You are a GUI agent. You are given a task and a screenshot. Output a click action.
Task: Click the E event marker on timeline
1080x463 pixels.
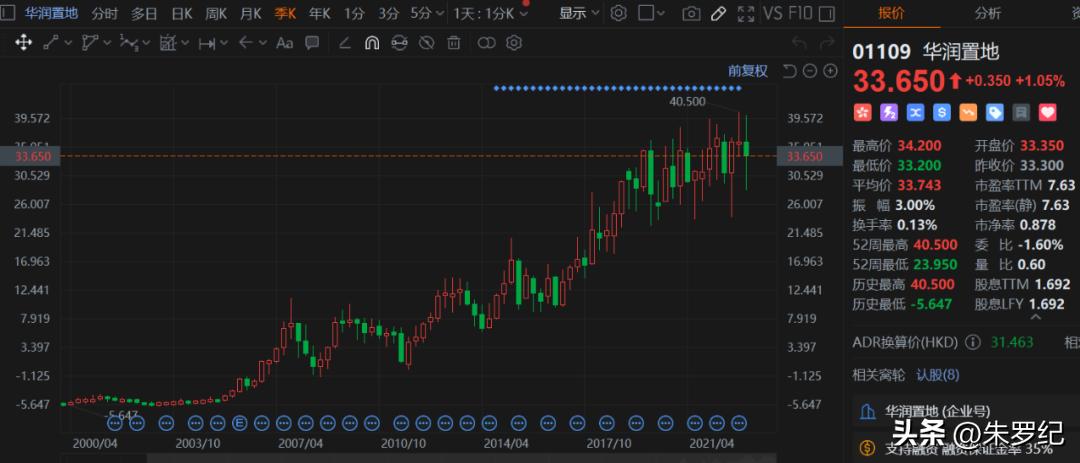pyautogui.click(x=240, y=422)
